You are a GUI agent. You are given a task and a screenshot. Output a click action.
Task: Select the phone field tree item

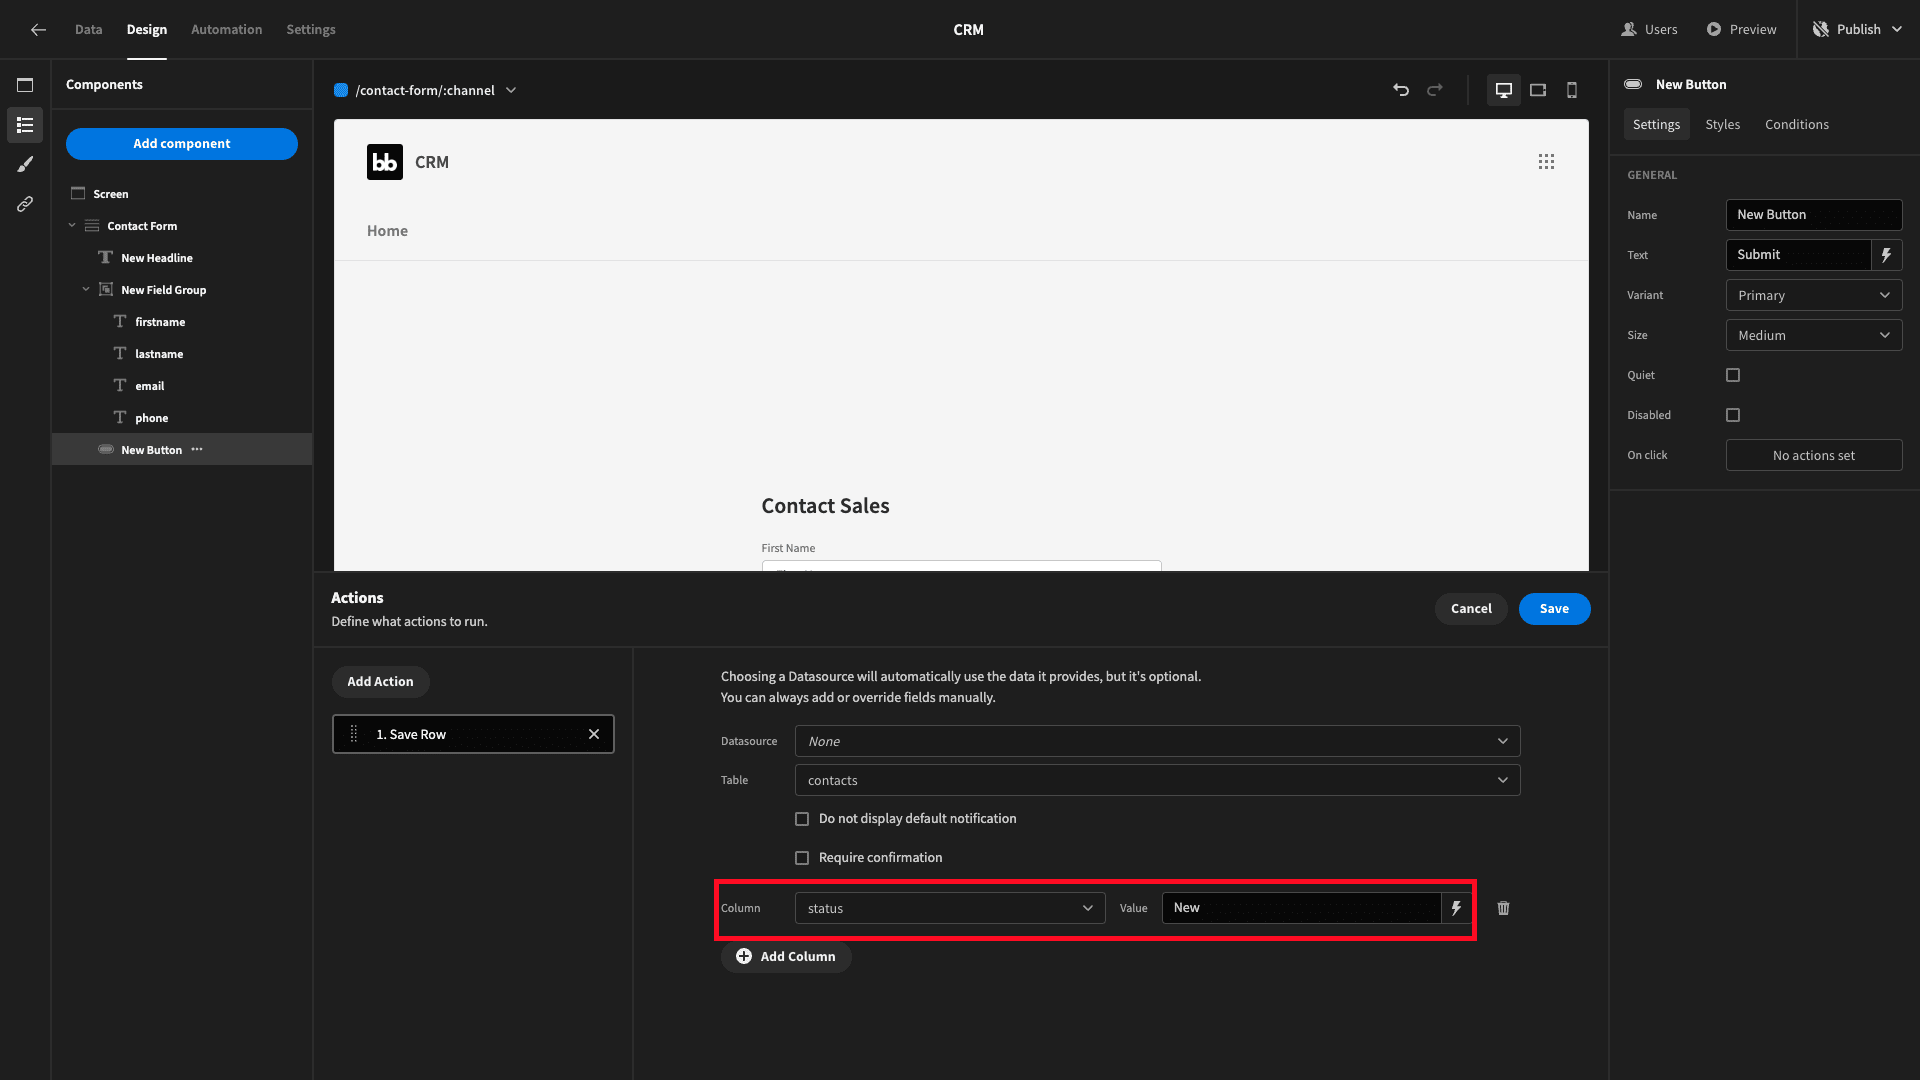pyautogui.click(x=151, y=418)
